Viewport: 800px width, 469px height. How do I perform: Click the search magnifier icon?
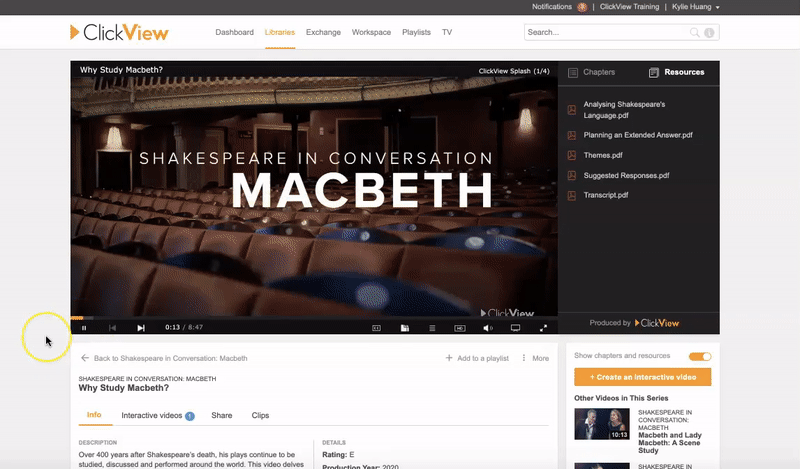coord(694,32)
